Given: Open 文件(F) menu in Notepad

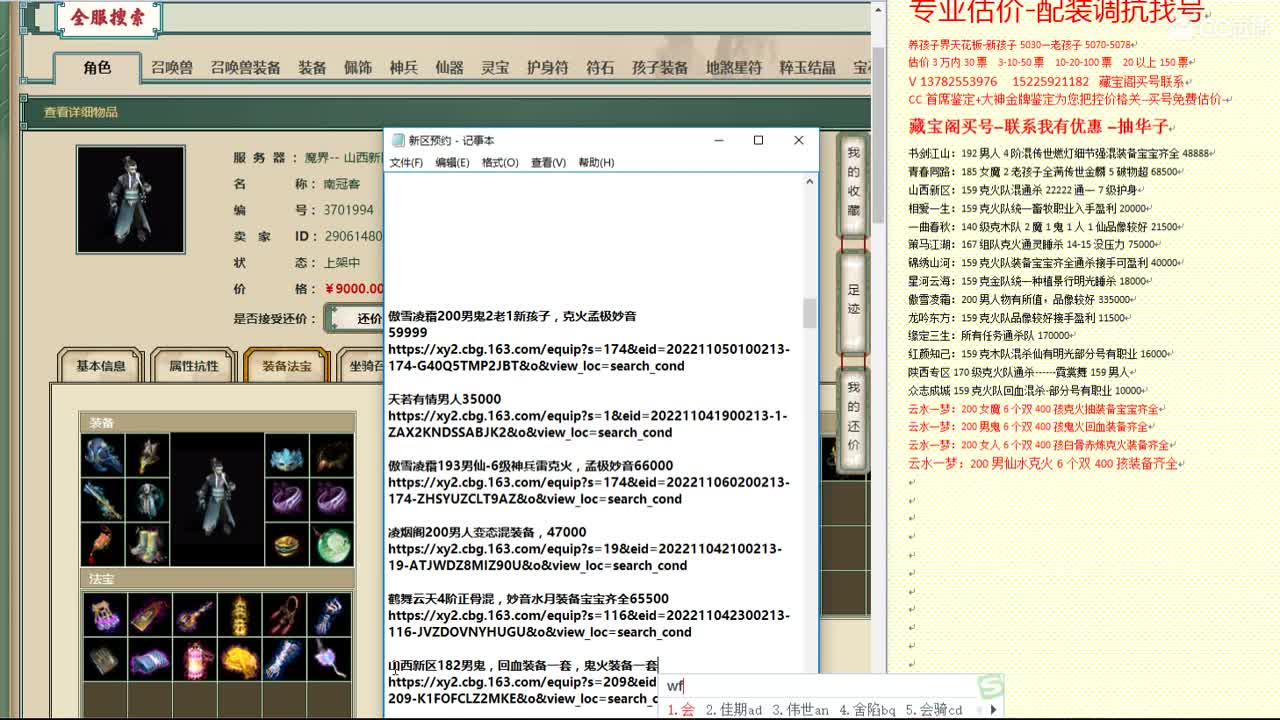Looking at the screenshot, I should click(406, 162).
